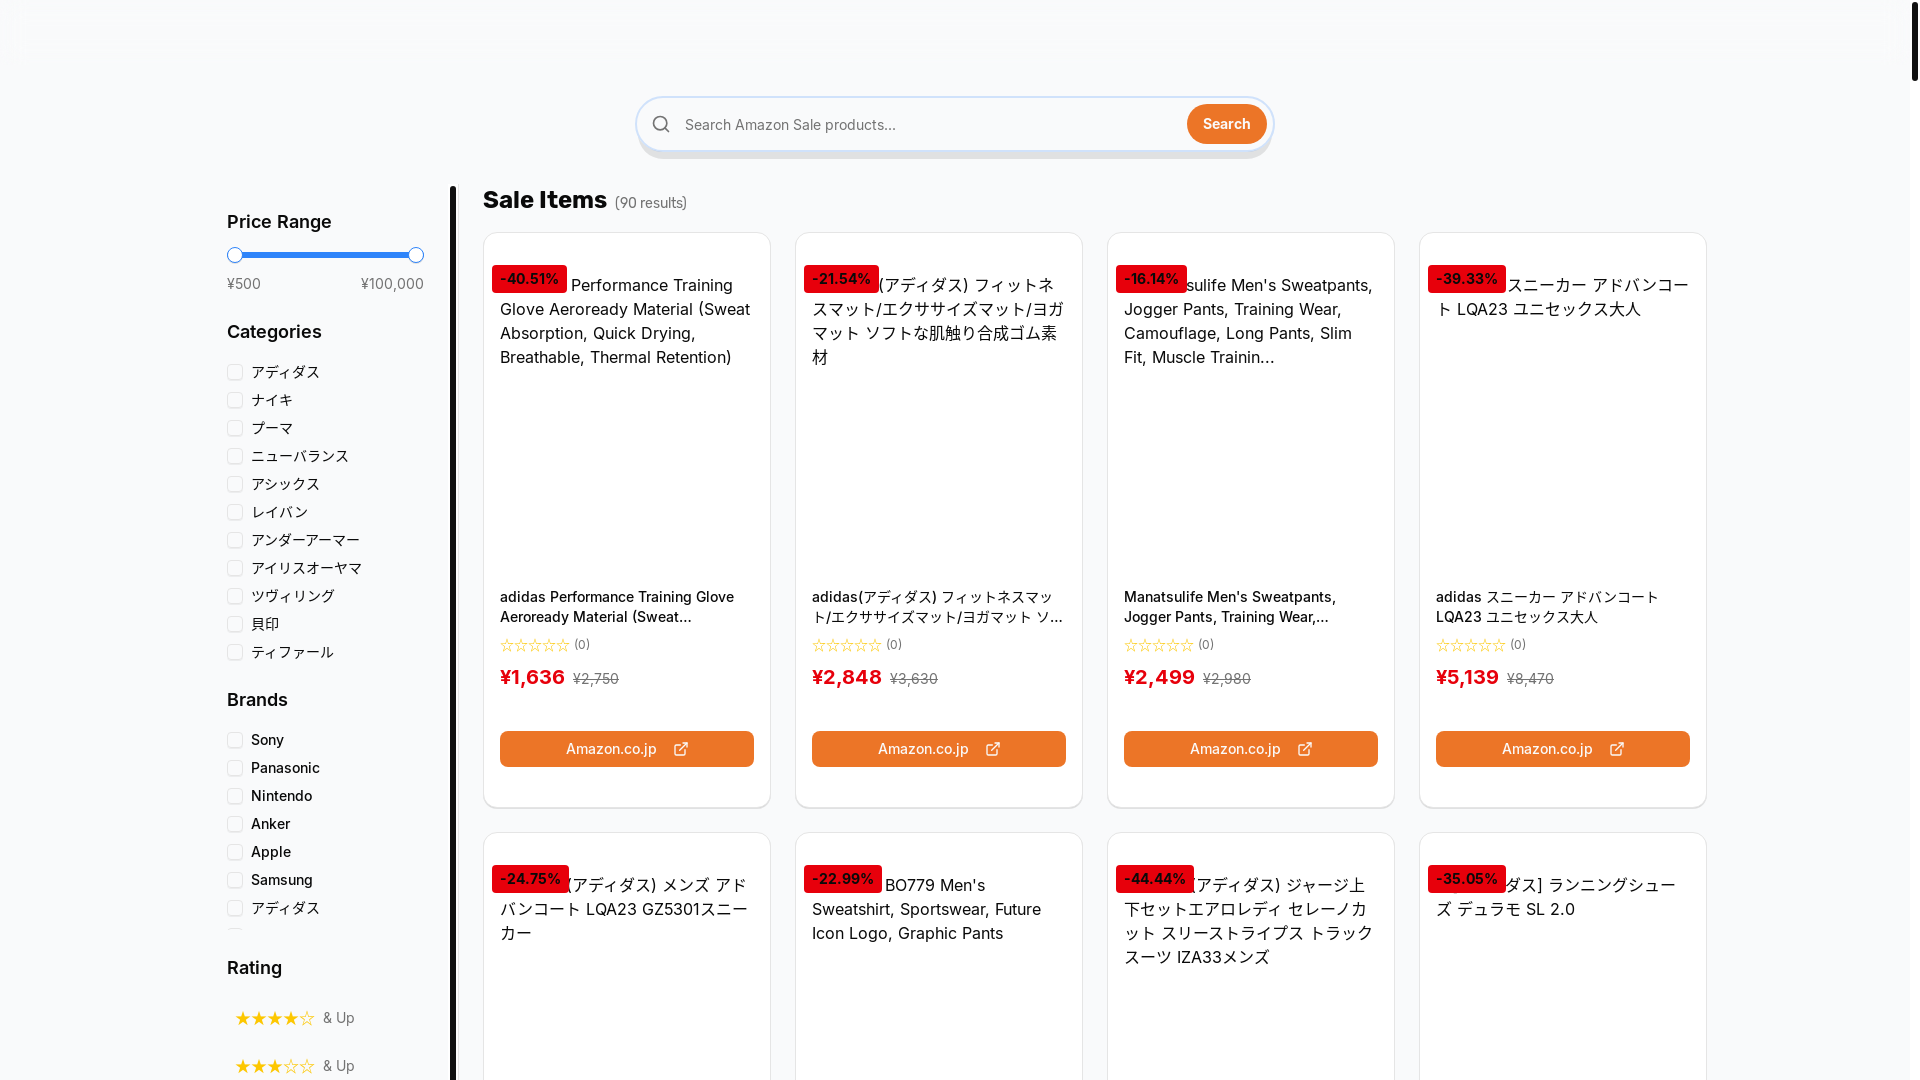Screen dimensions: 1920x1080
Task: Open Amazon.co.jp for the adidas fitness mat
Action: click(x=939, y=749)
